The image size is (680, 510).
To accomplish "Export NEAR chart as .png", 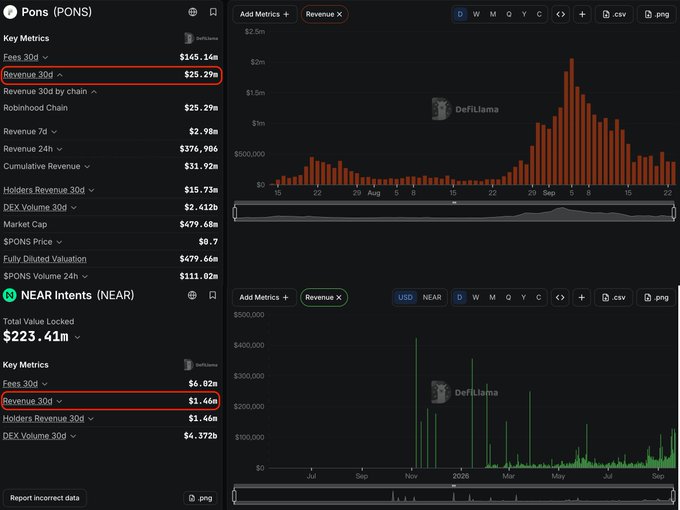I will pyautogui.click(x=656, y=298).
